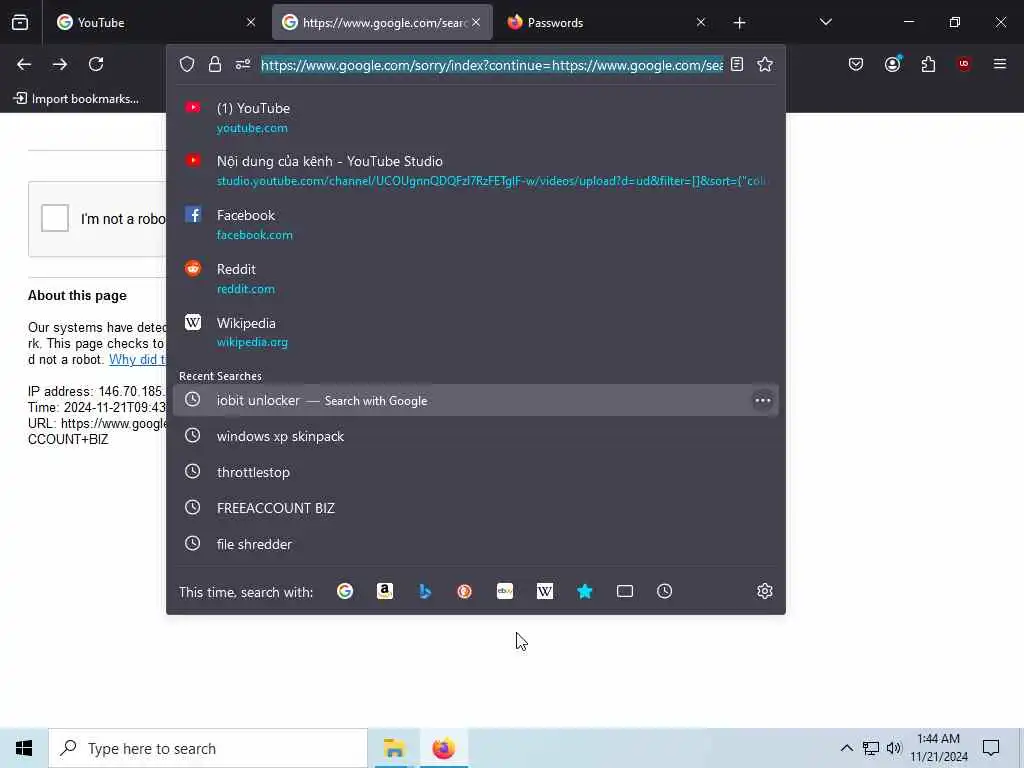Search in History clock shortcut

(664, 591)
